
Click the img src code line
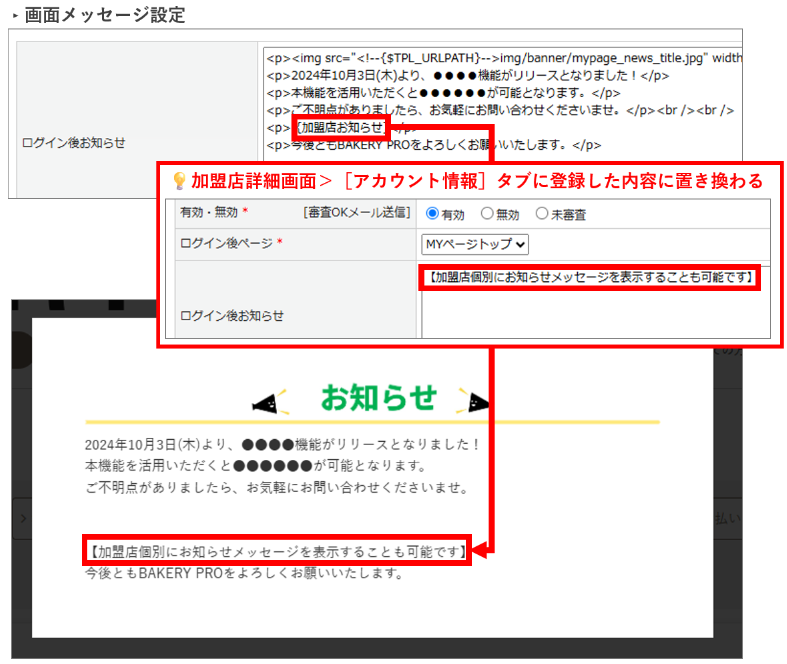pos(504,58)
